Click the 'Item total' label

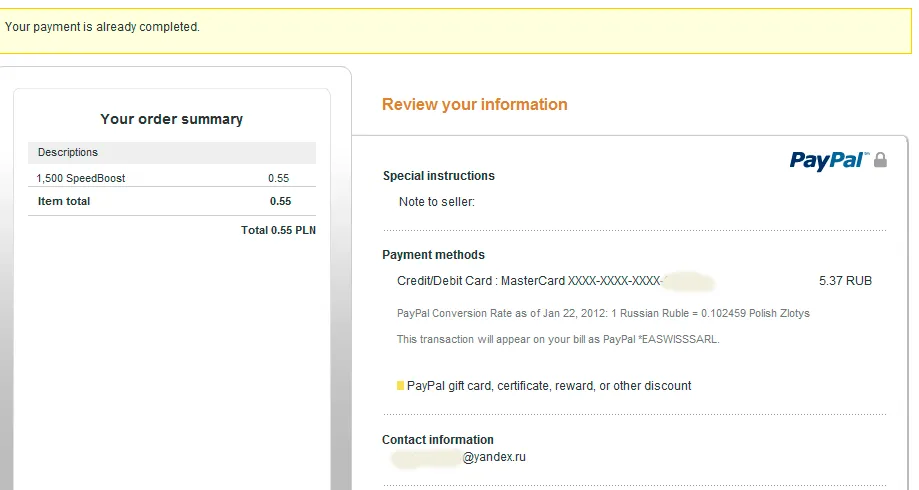[64, 201]
